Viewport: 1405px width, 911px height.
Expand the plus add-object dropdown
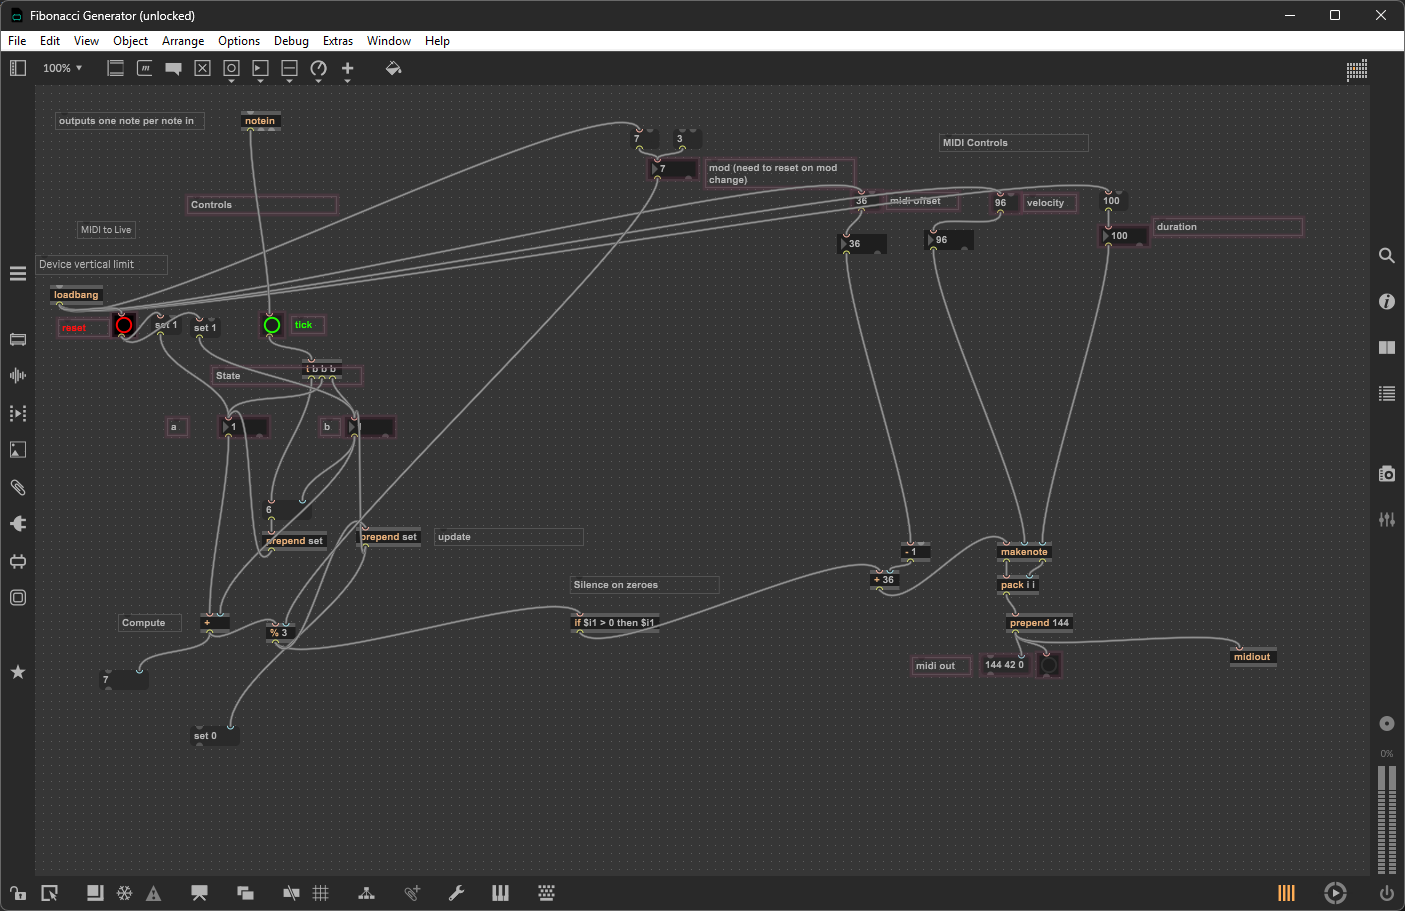click(348, 69)
